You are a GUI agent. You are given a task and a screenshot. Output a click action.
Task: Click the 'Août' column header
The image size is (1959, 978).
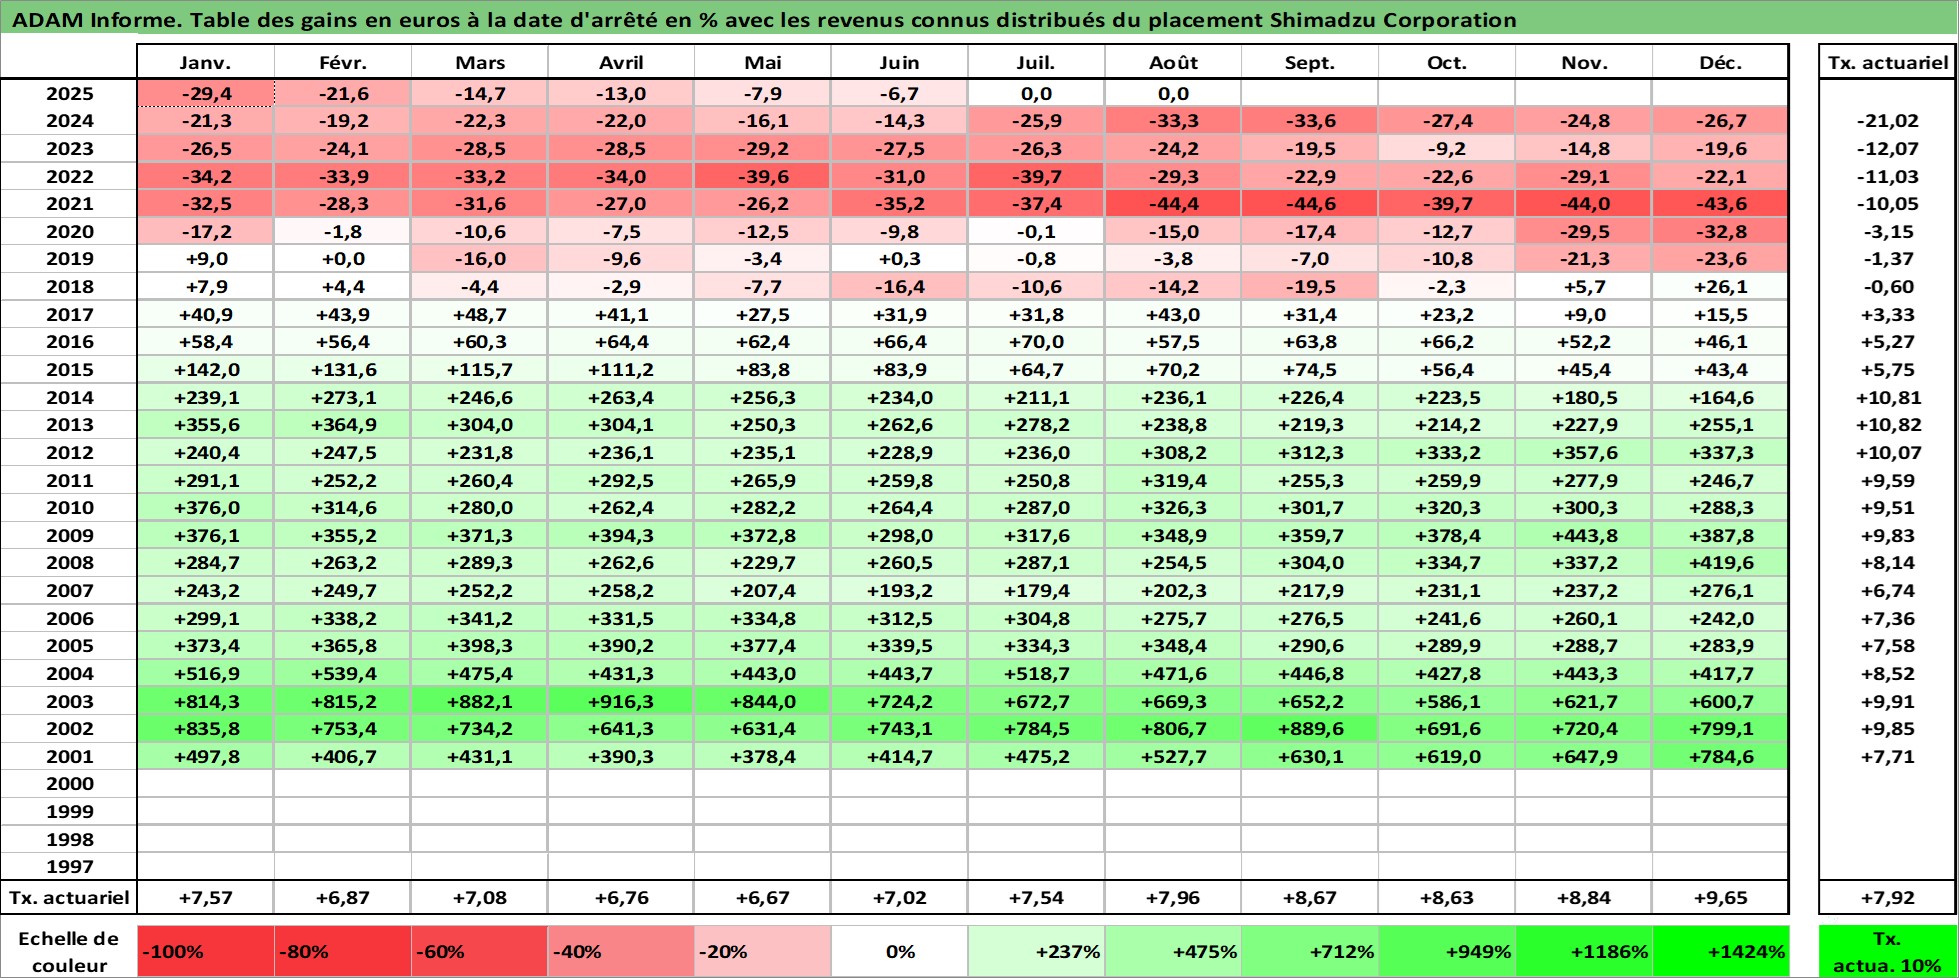pyautogui.click(x=1173, y=62)
